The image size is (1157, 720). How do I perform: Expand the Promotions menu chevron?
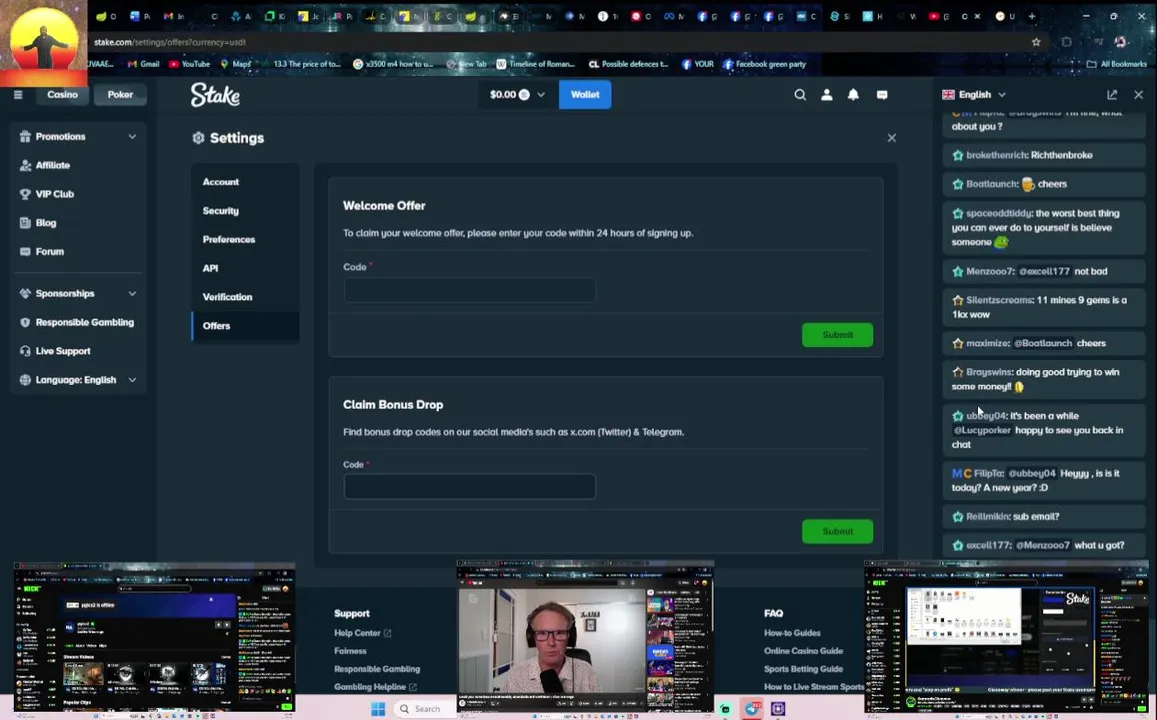pos(132,136)
